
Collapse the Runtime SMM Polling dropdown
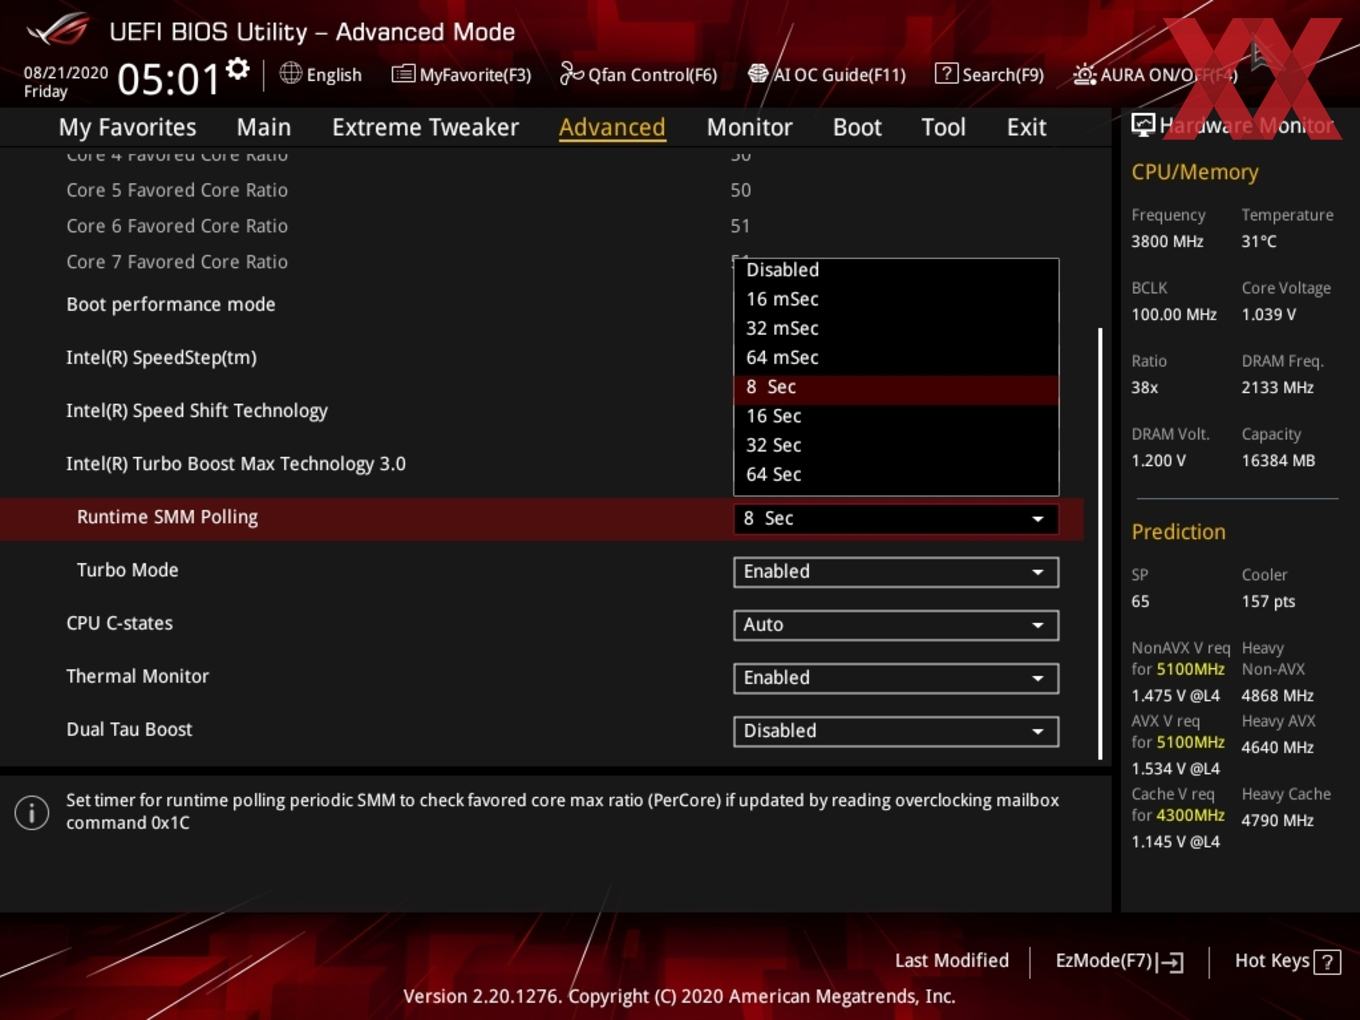point(896,518)
